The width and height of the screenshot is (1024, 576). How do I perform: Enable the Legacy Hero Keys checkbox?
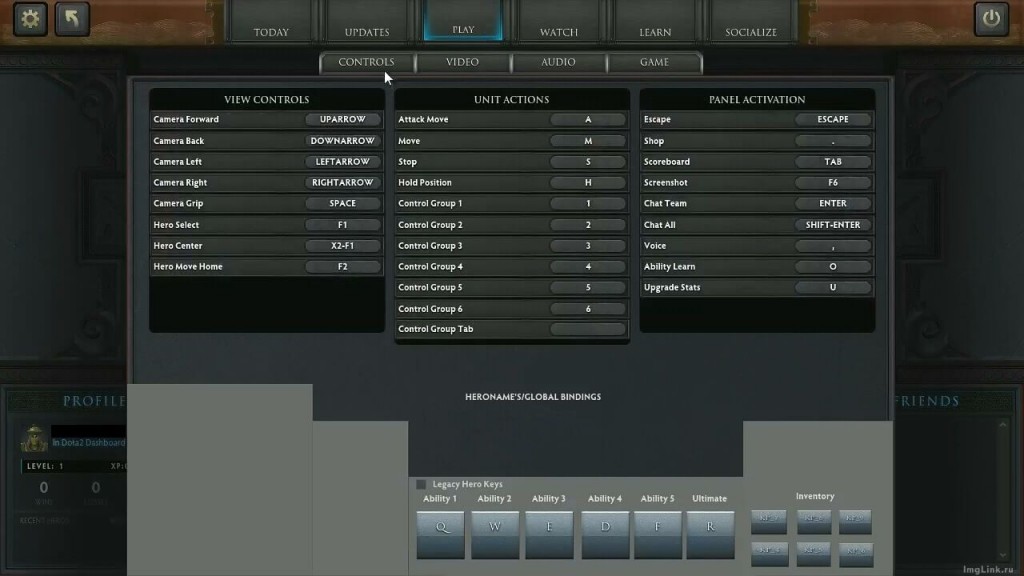(x=421, y=485)
